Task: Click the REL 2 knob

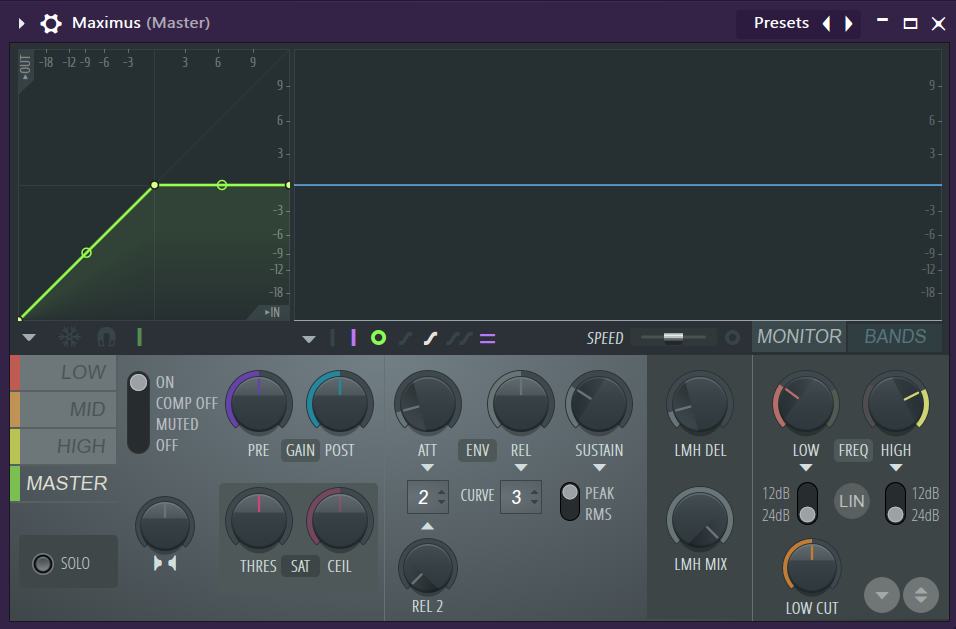Action: coord(427,567)
